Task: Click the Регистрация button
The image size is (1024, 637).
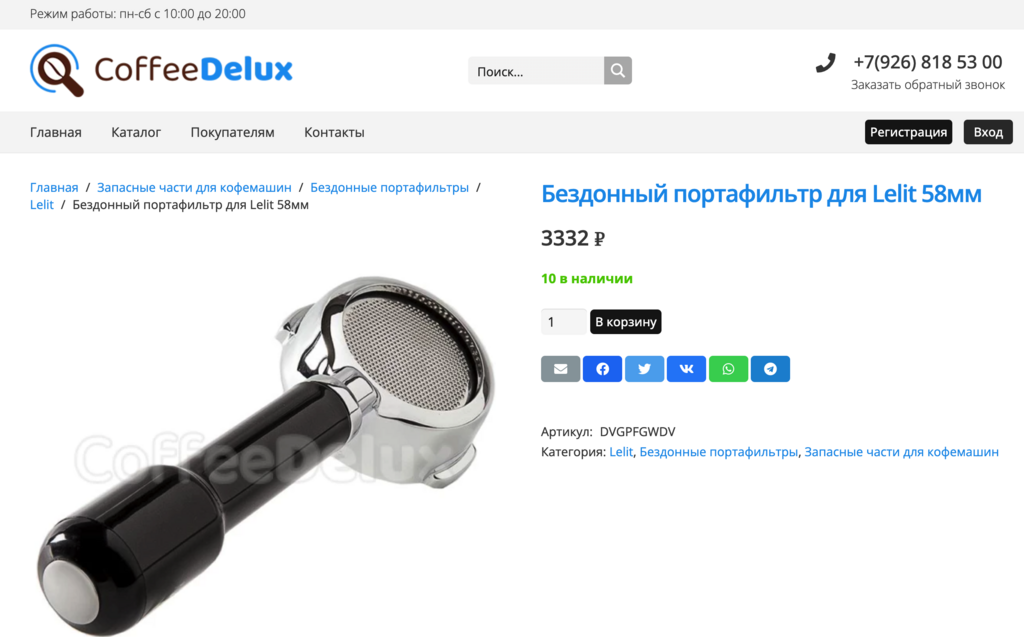Action: click(x=908, y=132)
